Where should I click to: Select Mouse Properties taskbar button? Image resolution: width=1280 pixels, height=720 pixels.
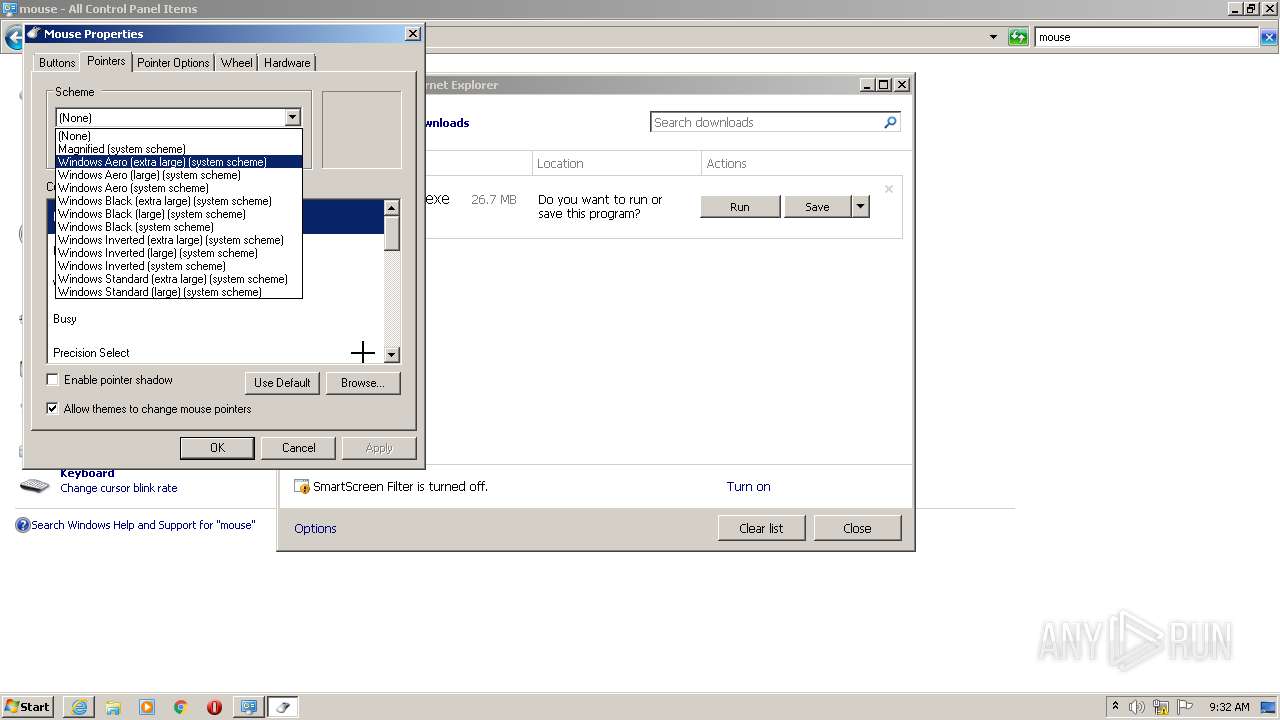pyautogui.click(x=282, y=707)
